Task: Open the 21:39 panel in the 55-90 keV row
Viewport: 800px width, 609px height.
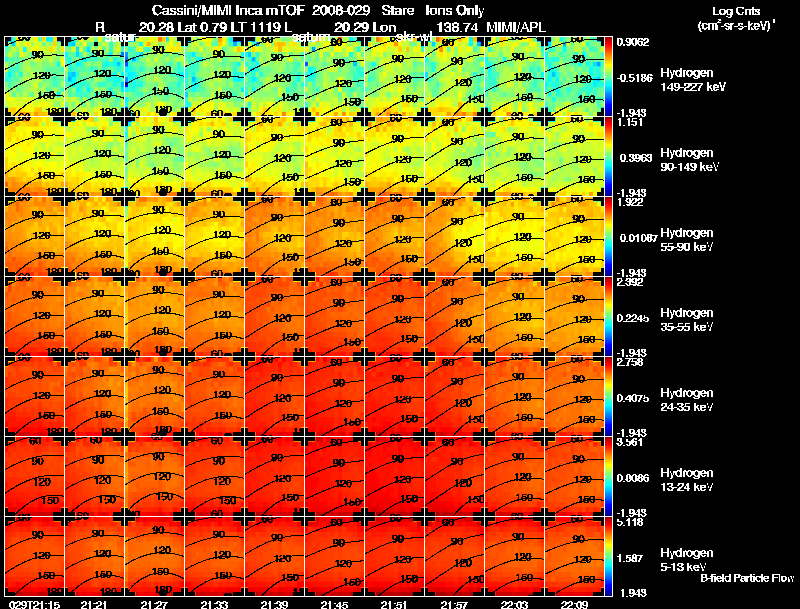Action: (274, 237)
